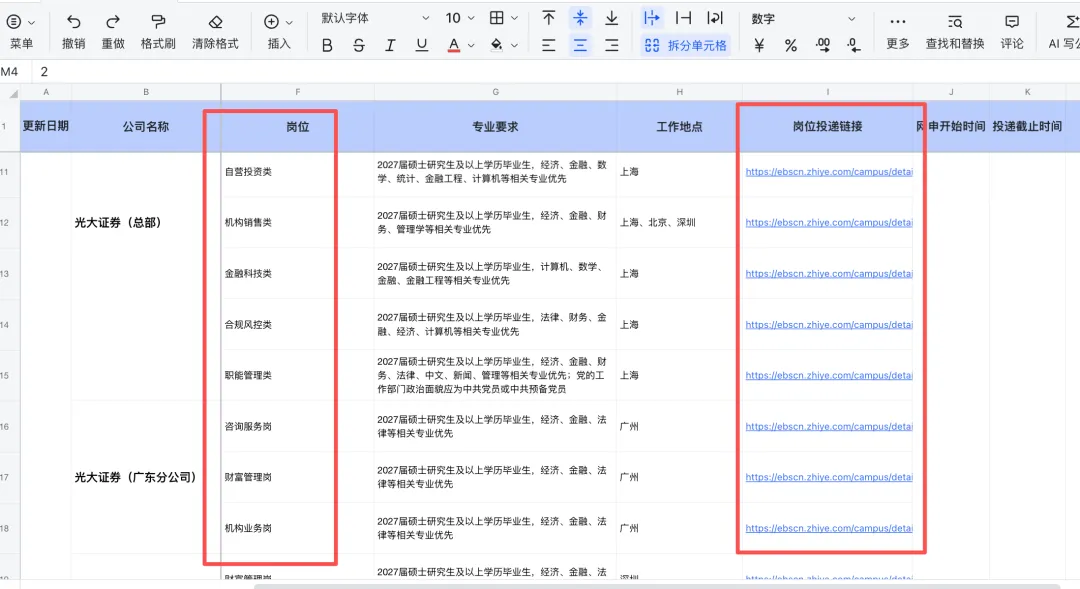Select the 上海、北京、深圳 location cell

click(679, 223)
